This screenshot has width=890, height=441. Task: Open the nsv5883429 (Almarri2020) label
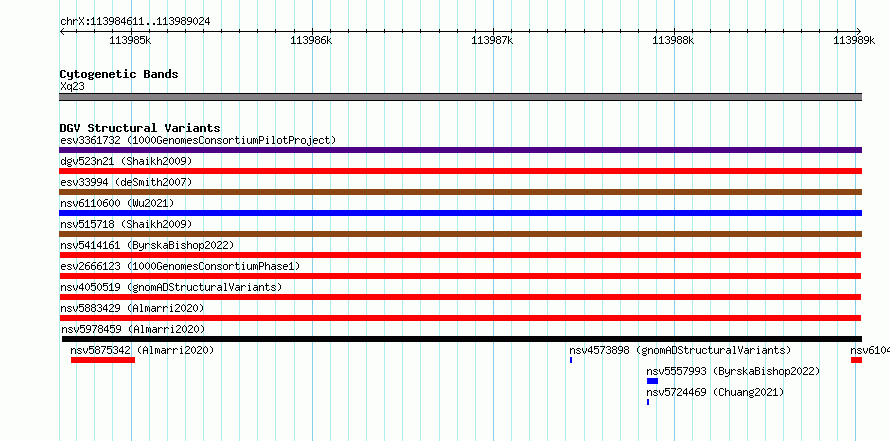click(x=132, y=308)
